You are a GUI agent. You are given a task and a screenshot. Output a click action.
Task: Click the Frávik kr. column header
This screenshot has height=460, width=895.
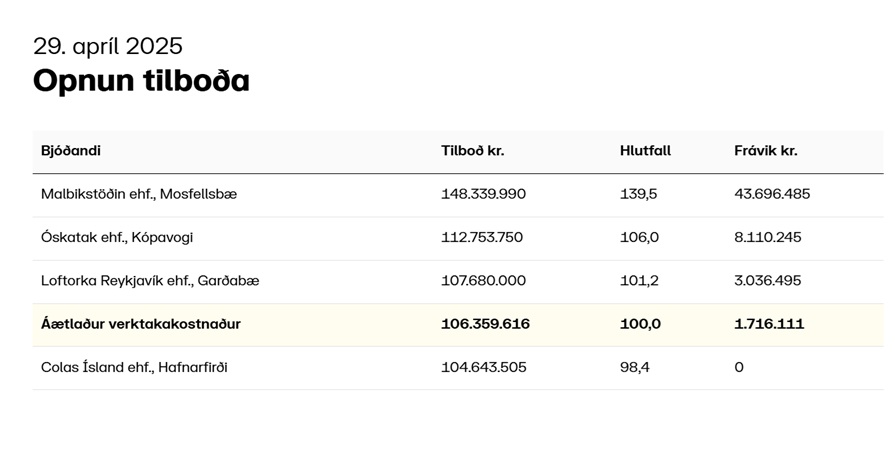coord(765,151)
